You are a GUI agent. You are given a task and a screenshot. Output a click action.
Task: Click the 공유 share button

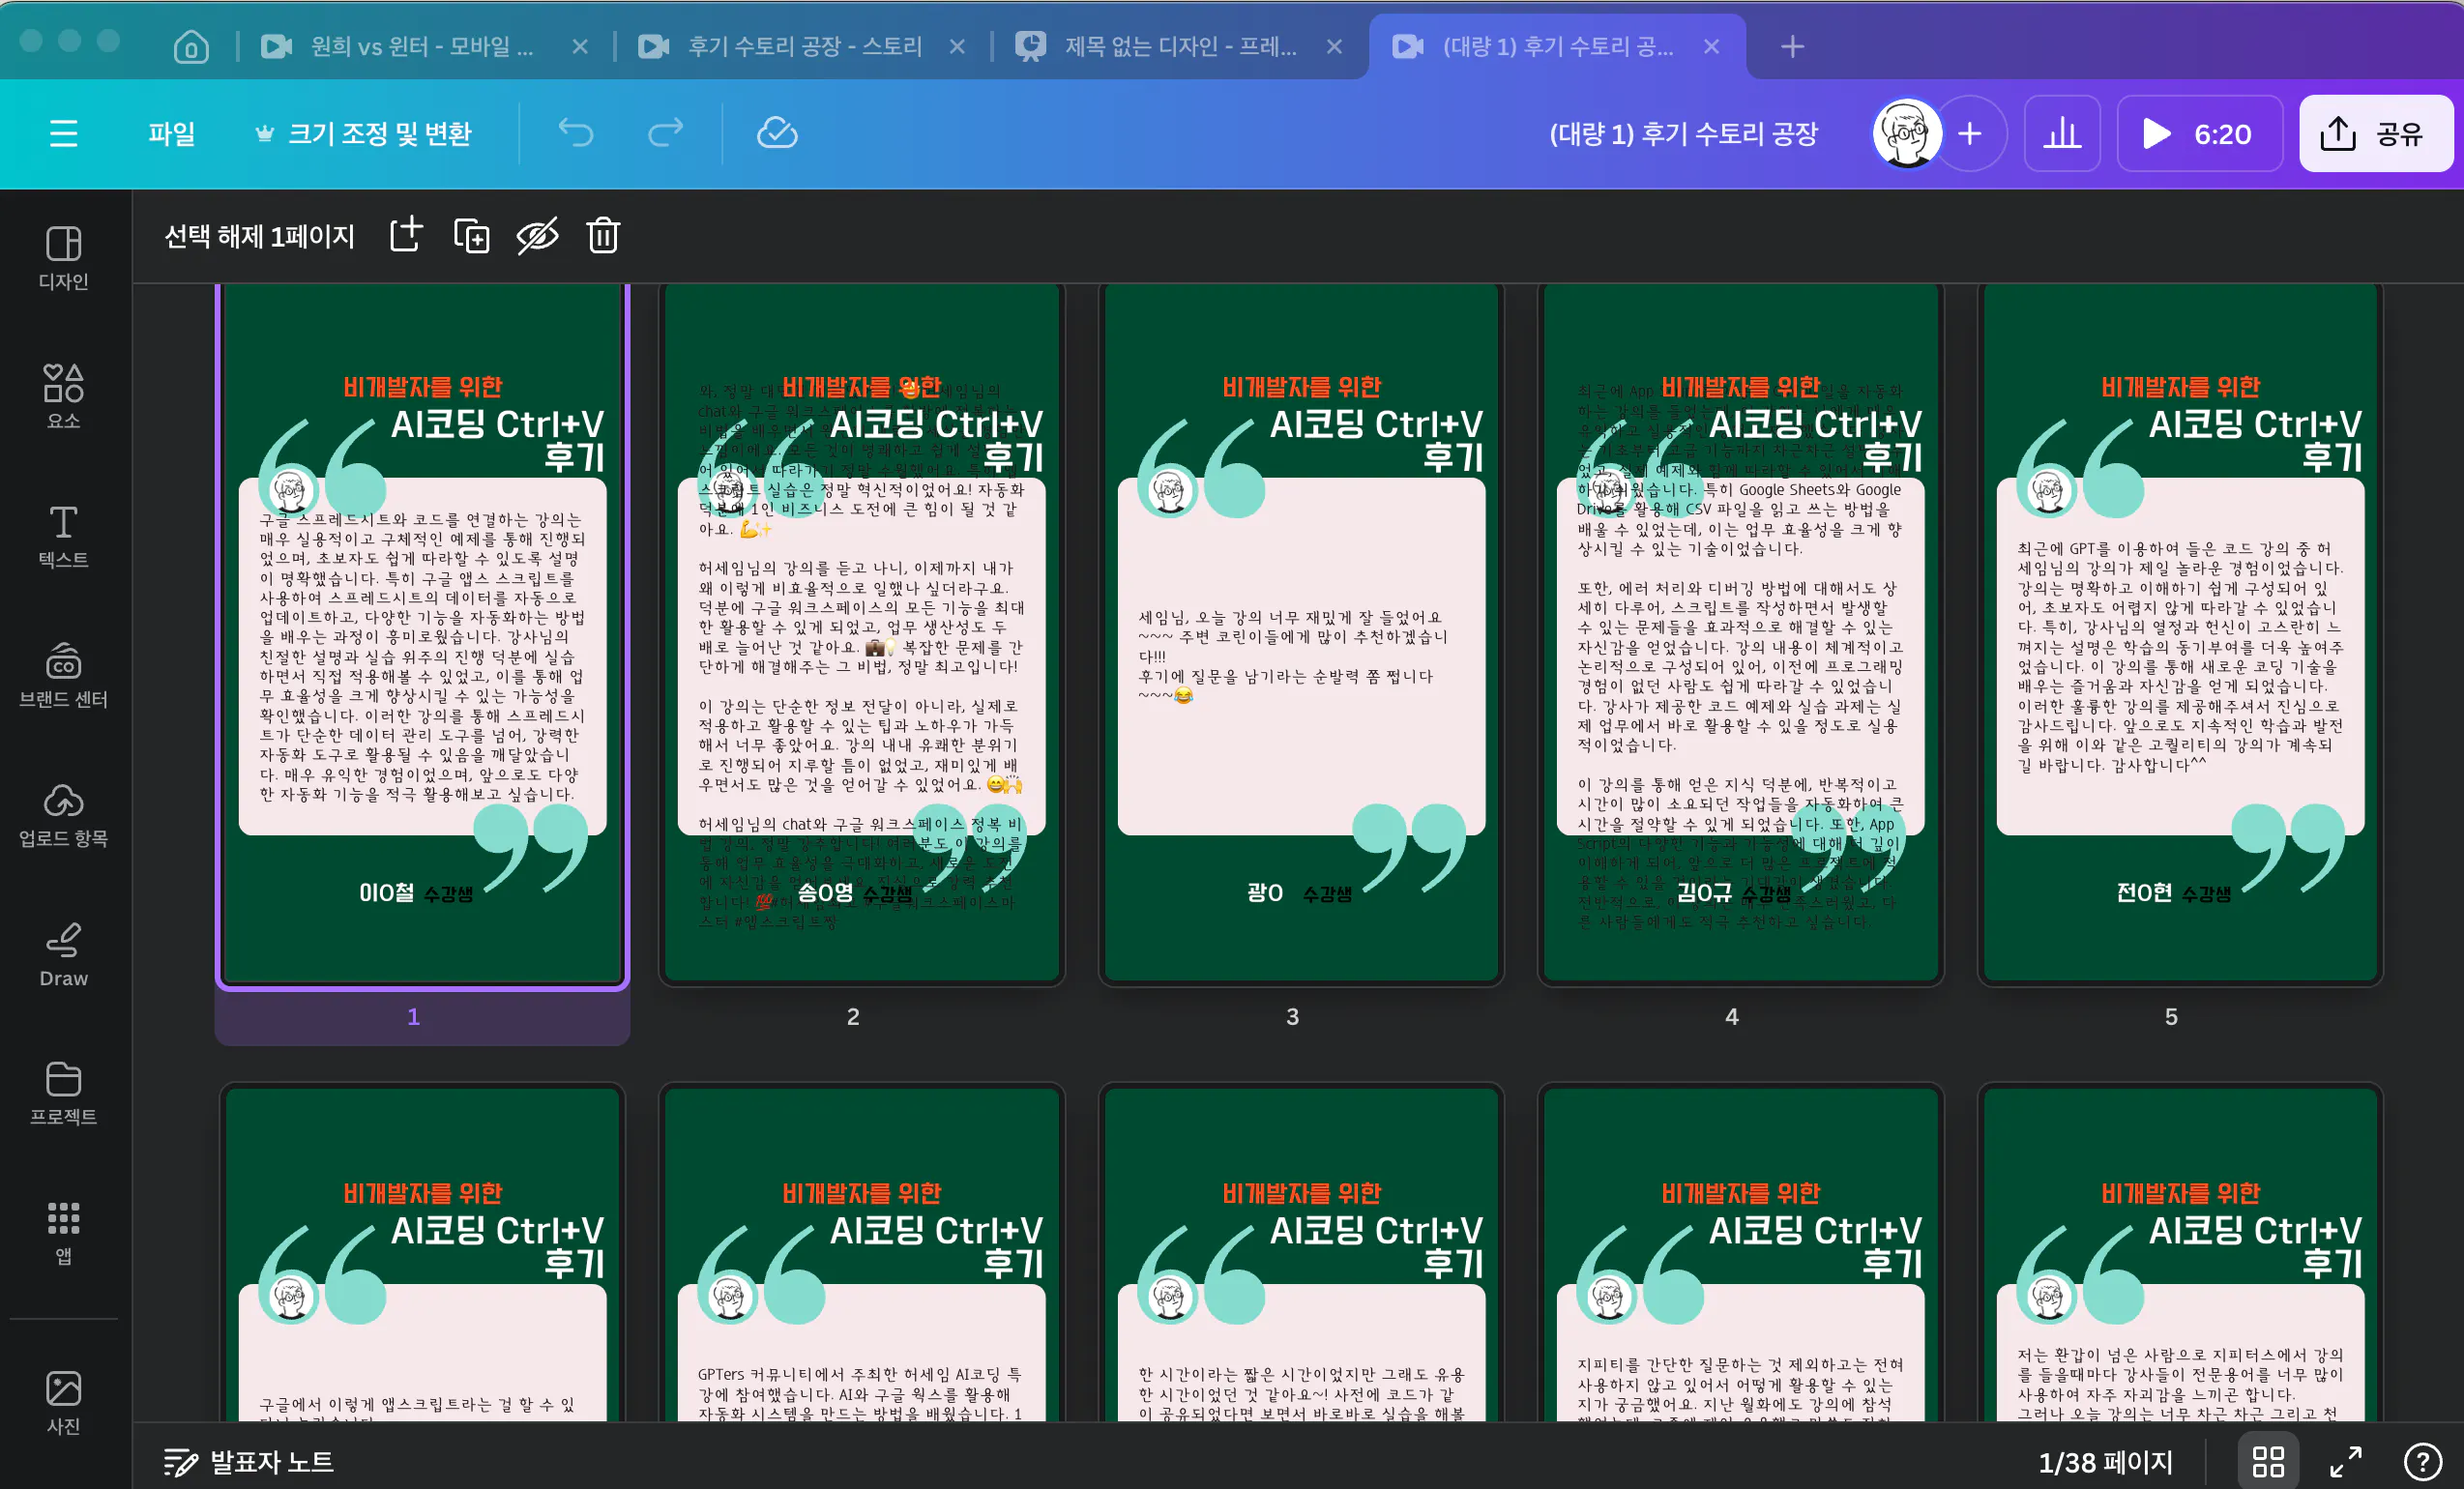click(2375, 133)
